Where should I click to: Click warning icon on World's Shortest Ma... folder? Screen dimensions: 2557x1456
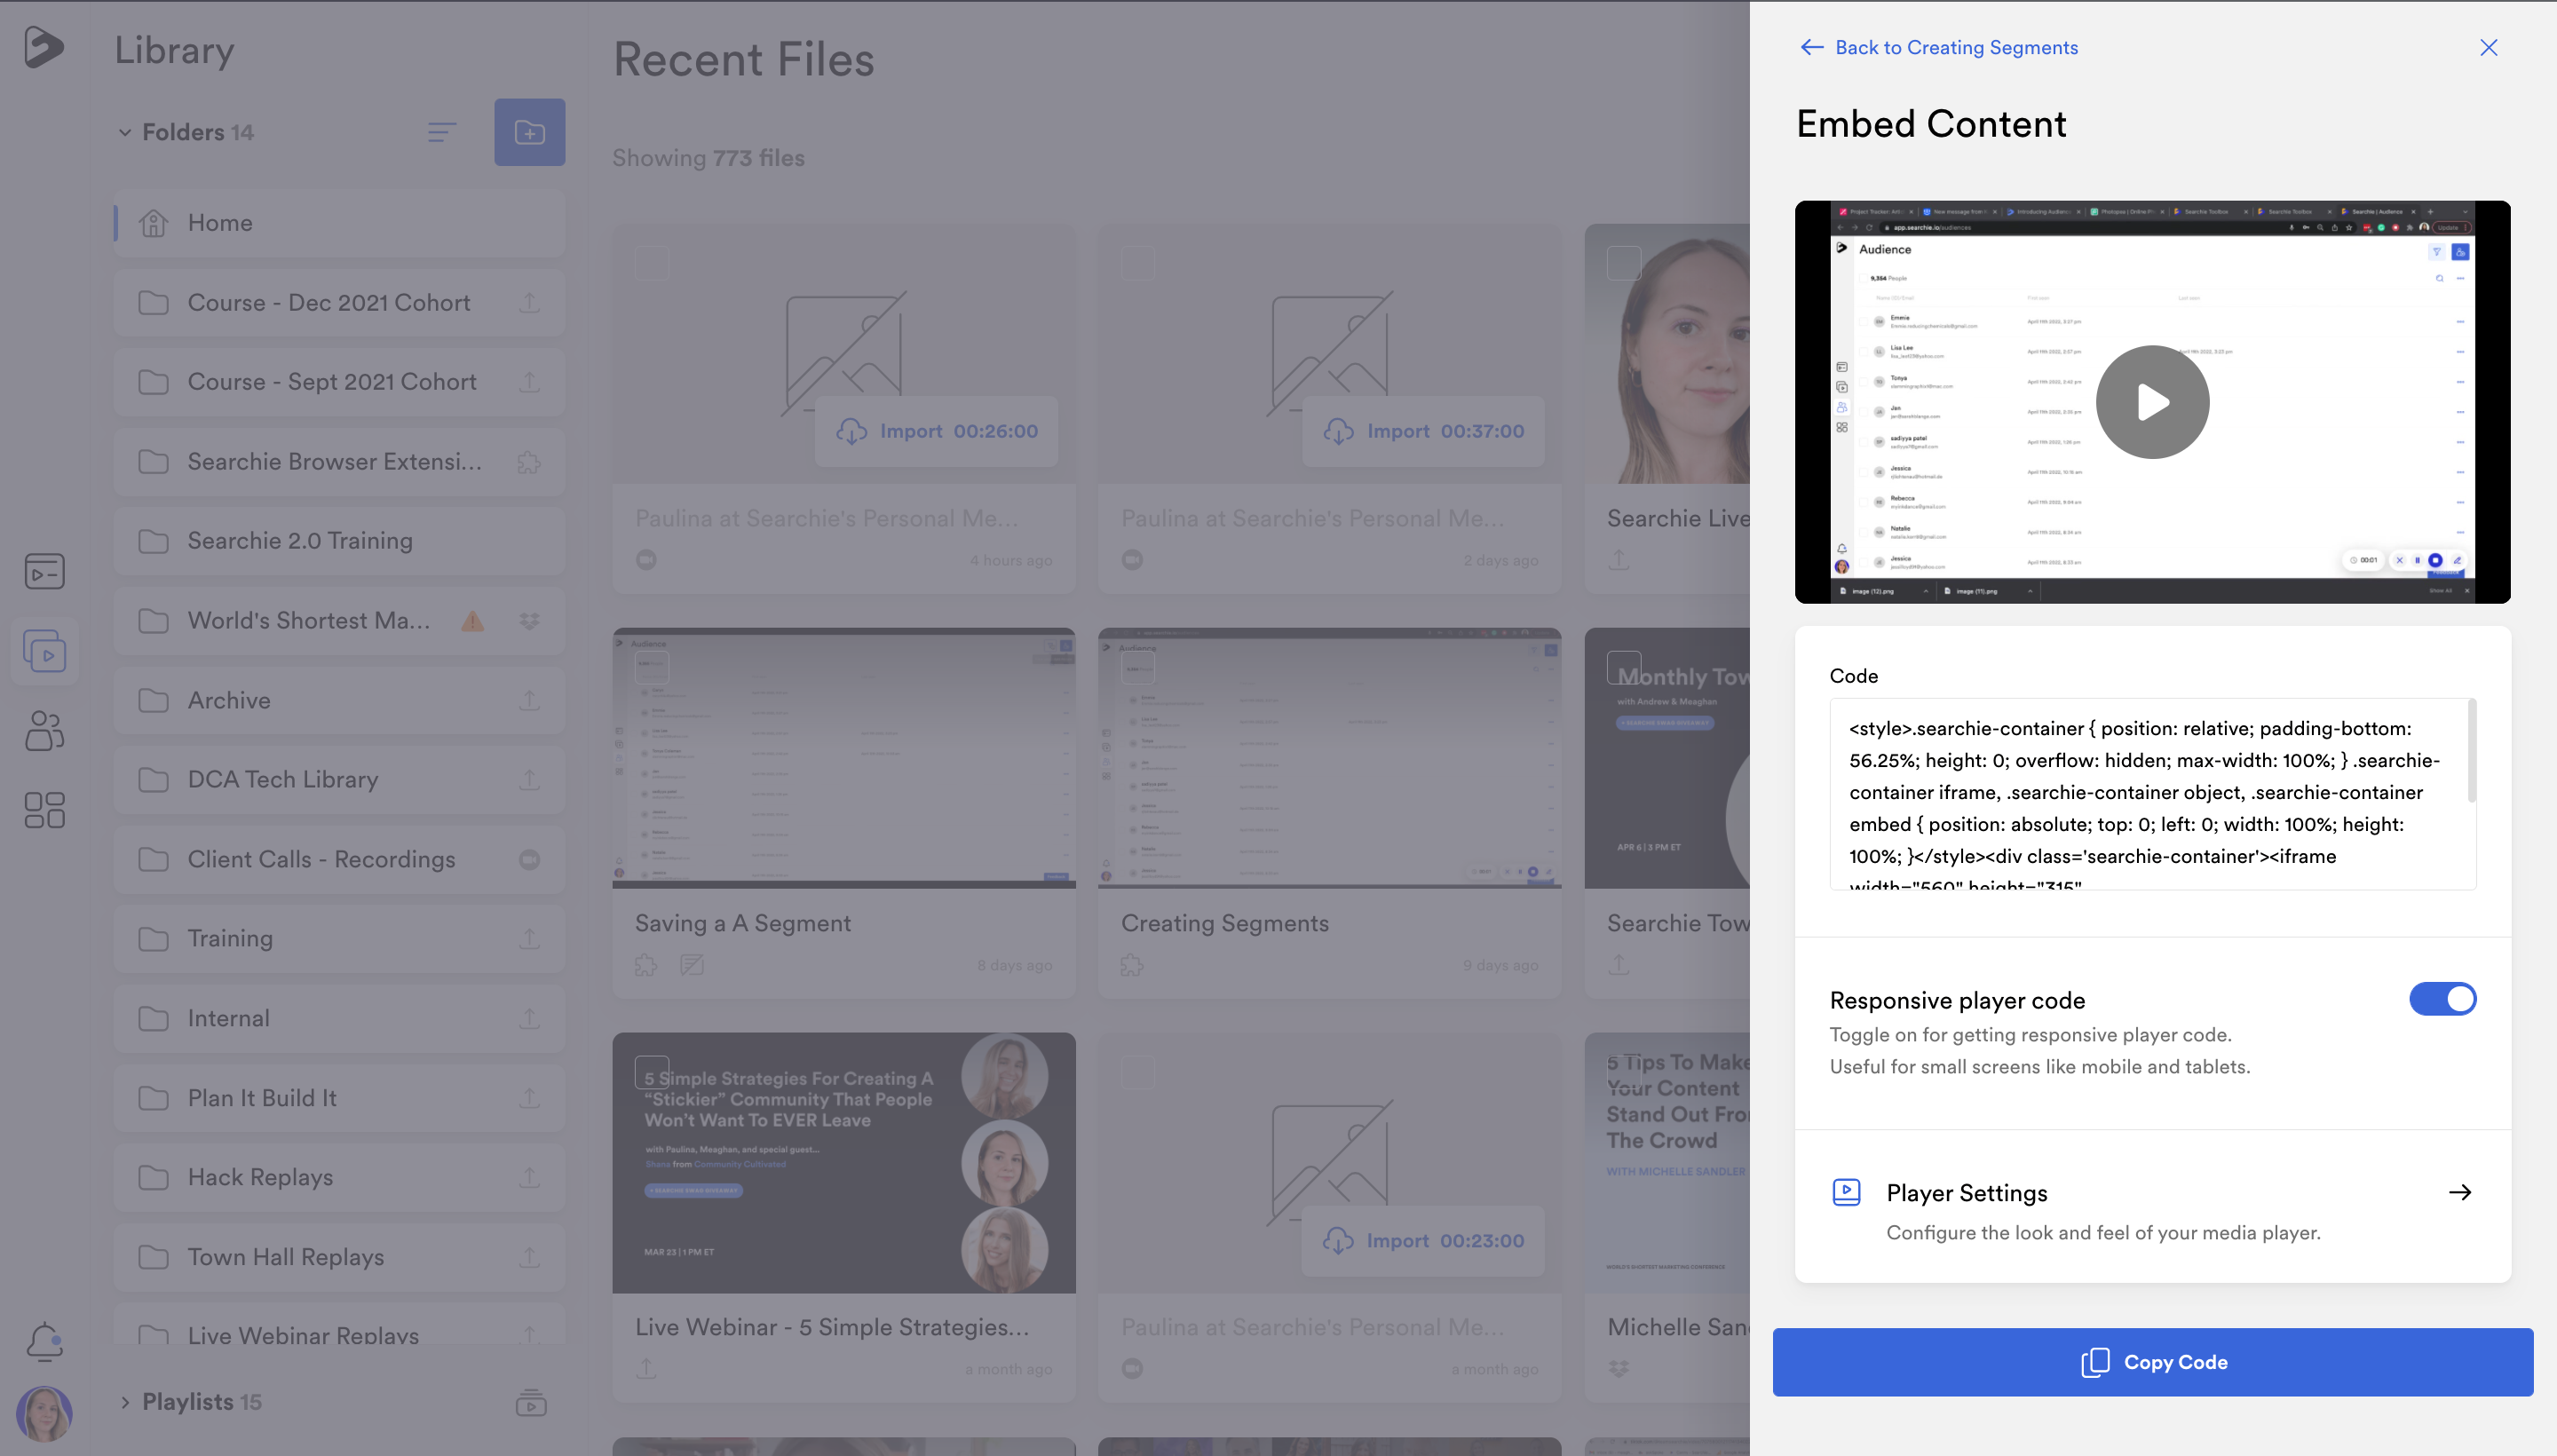tap(472, 621)
